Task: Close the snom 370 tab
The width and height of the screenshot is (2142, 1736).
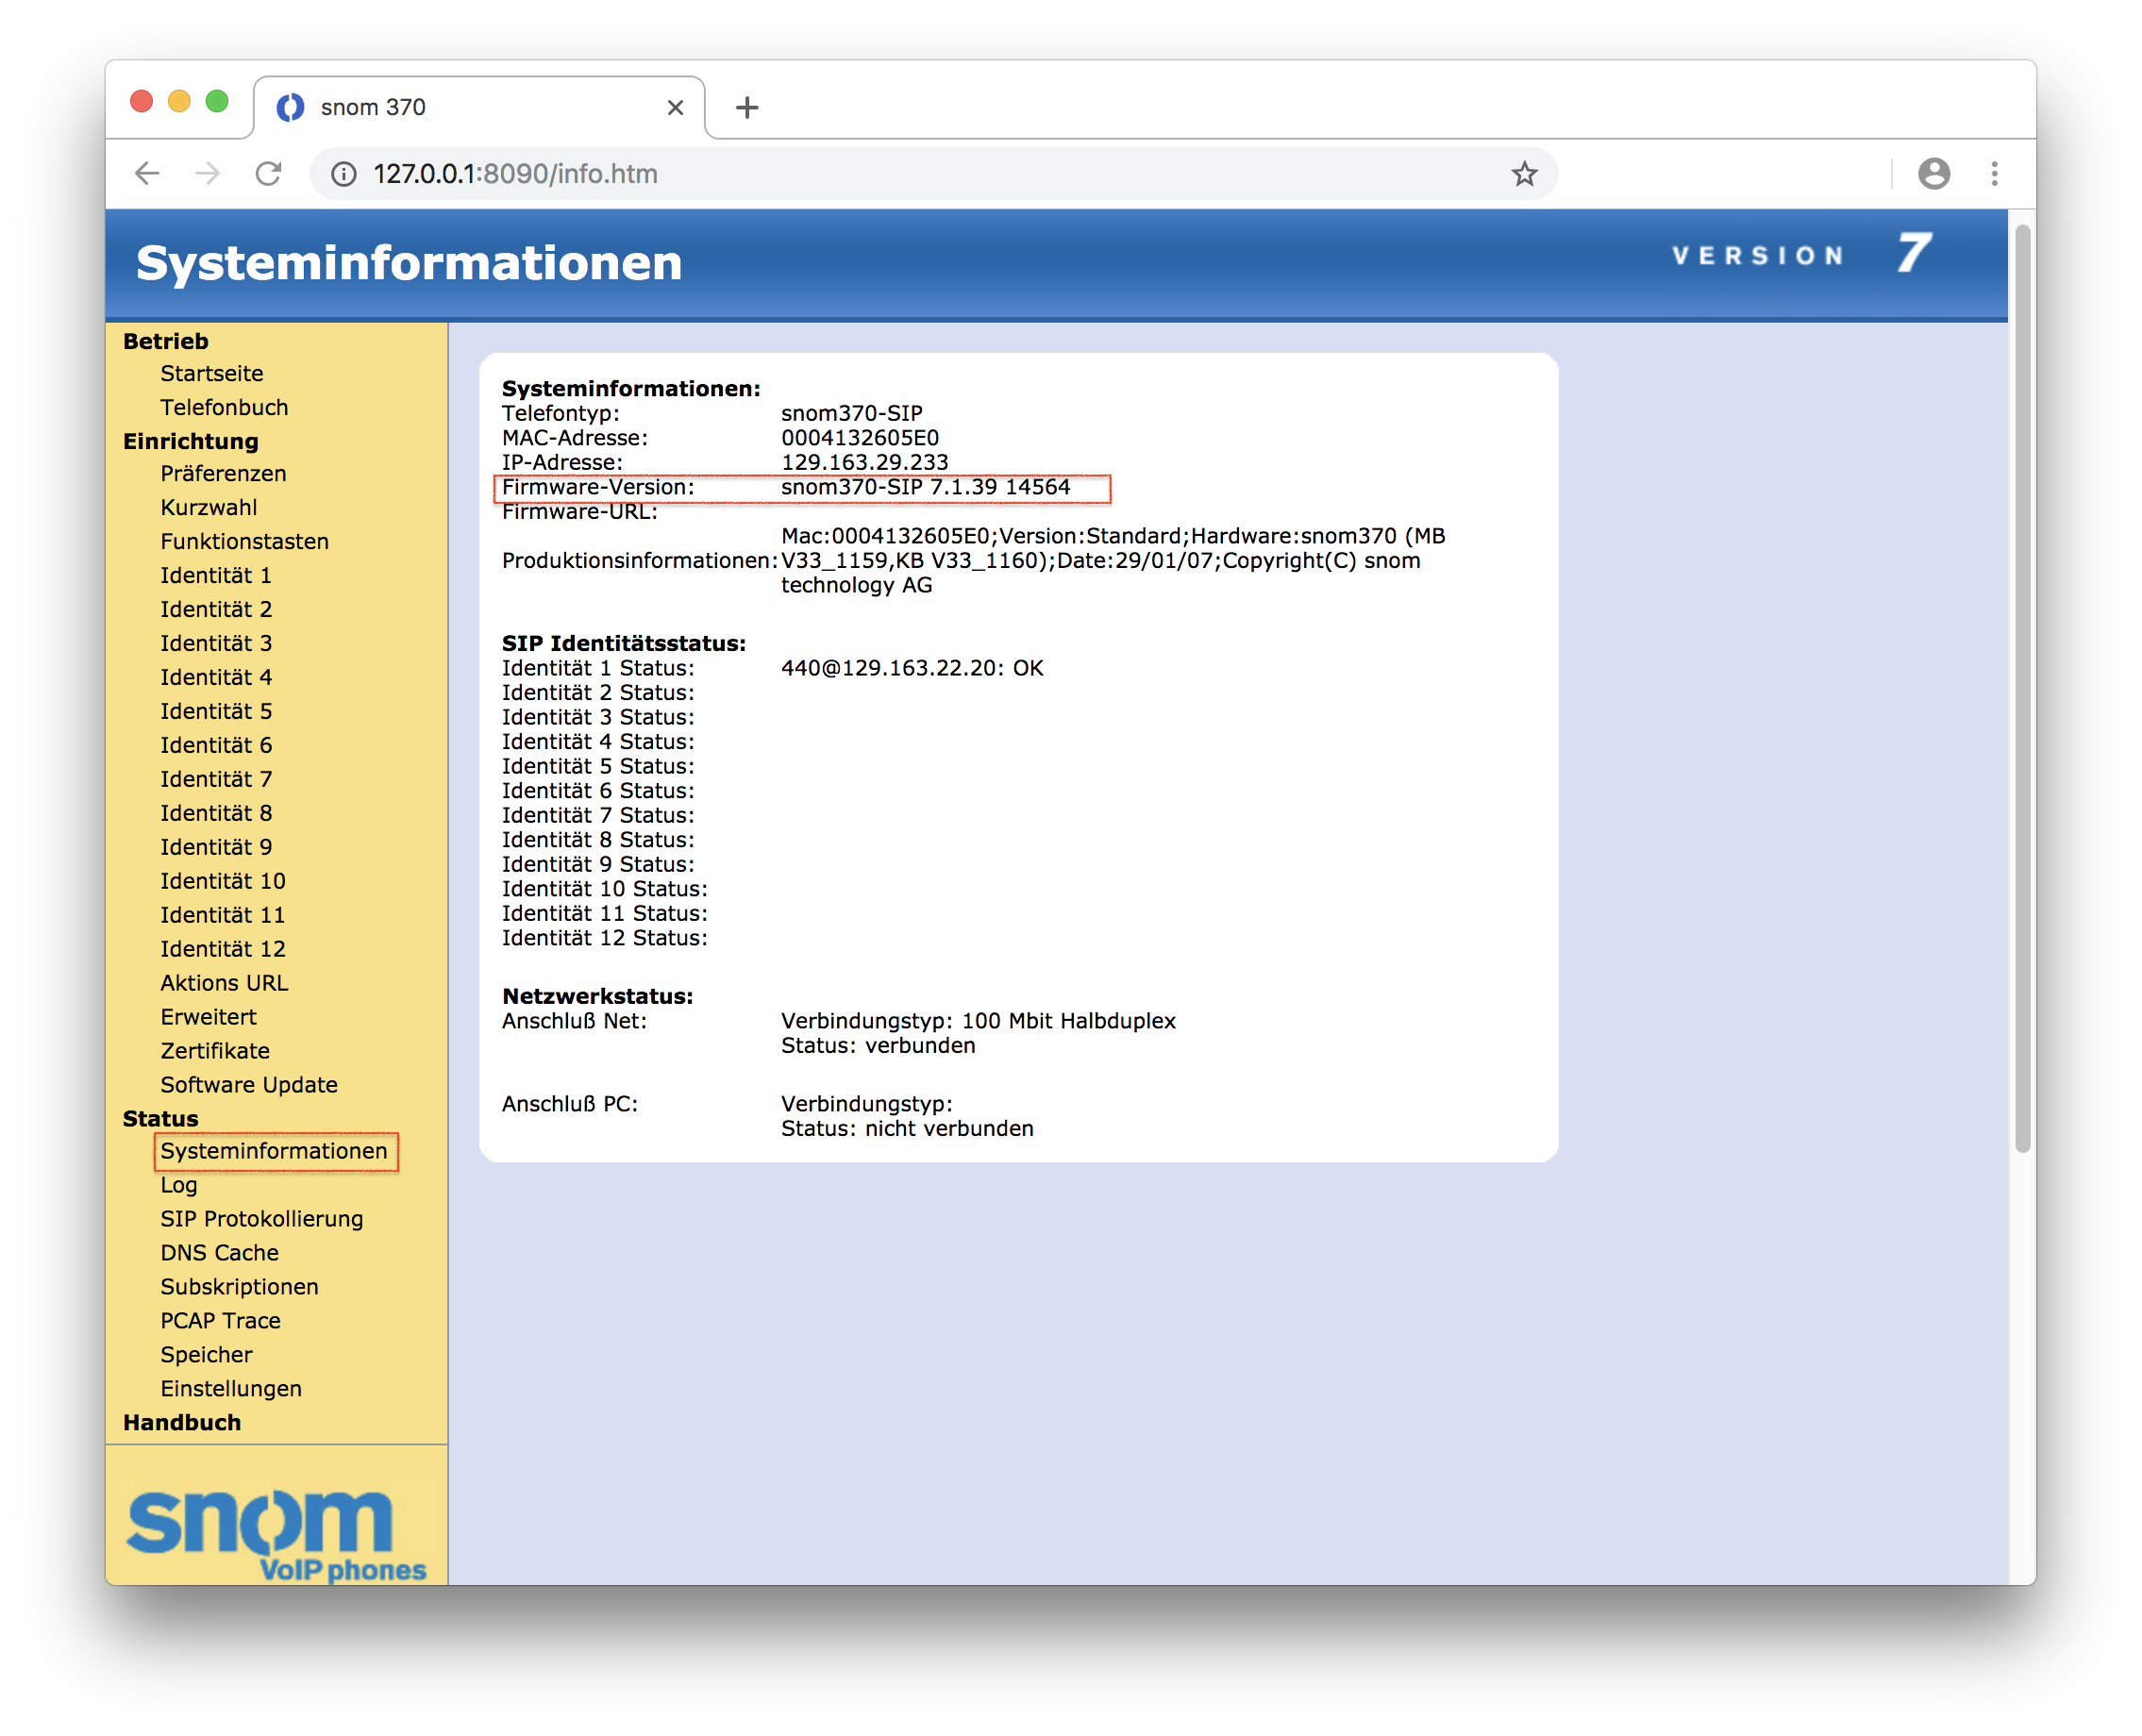Action: point(675,106)
